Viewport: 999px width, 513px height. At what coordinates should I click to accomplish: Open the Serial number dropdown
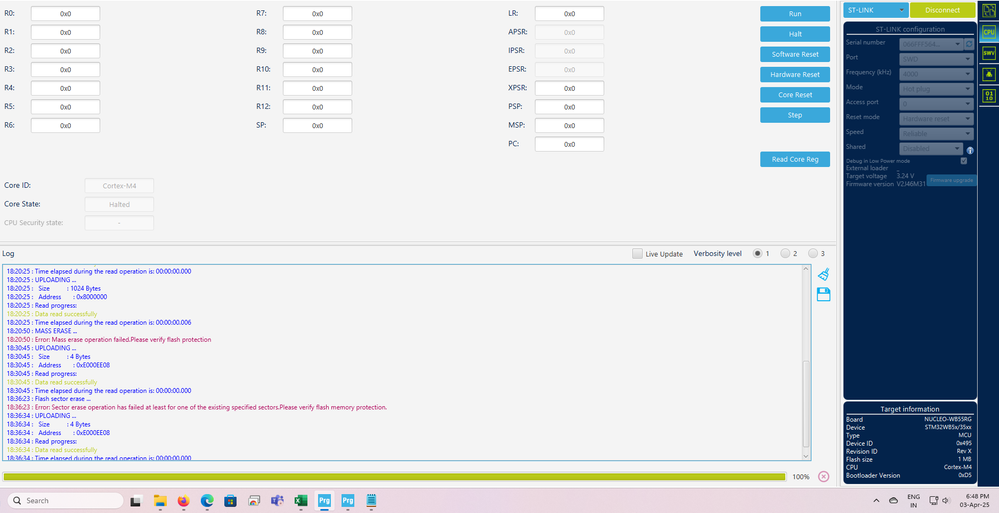[x=931, y=44]
